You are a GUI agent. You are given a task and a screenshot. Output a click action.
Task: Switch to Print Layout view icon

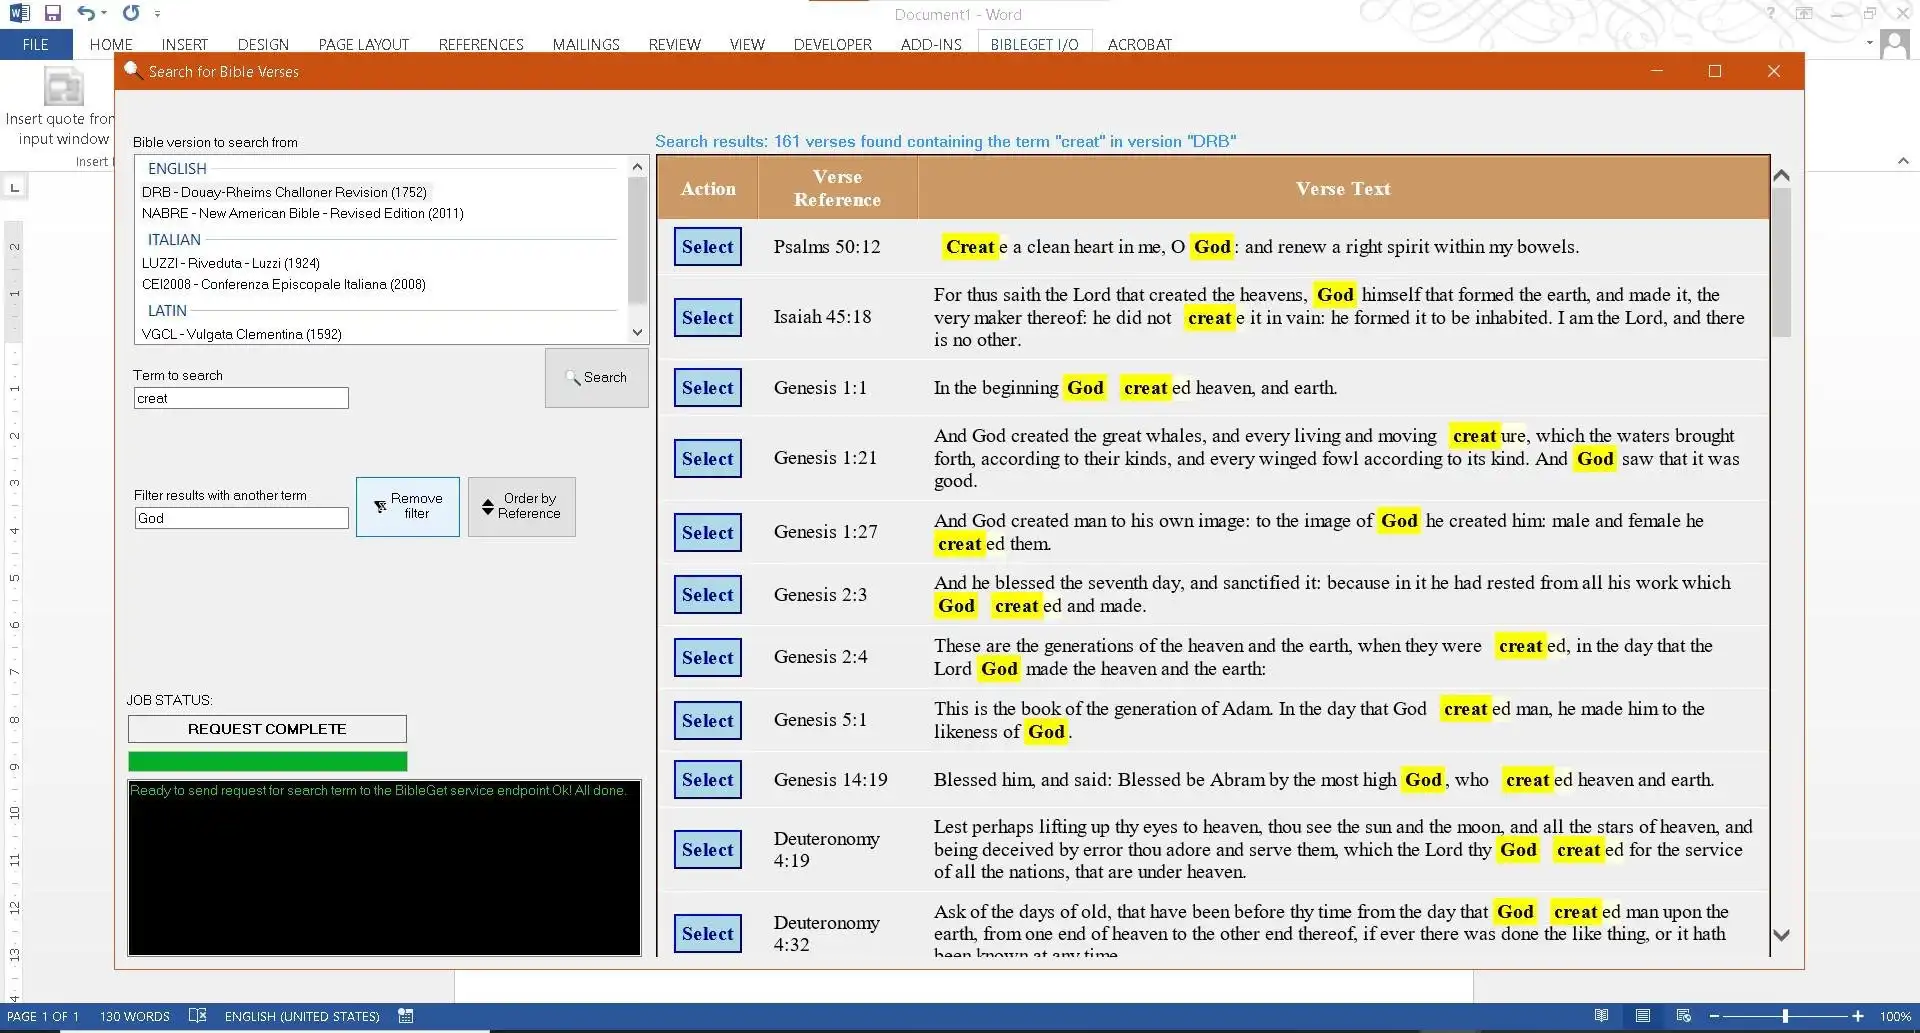[1642, 1016]
